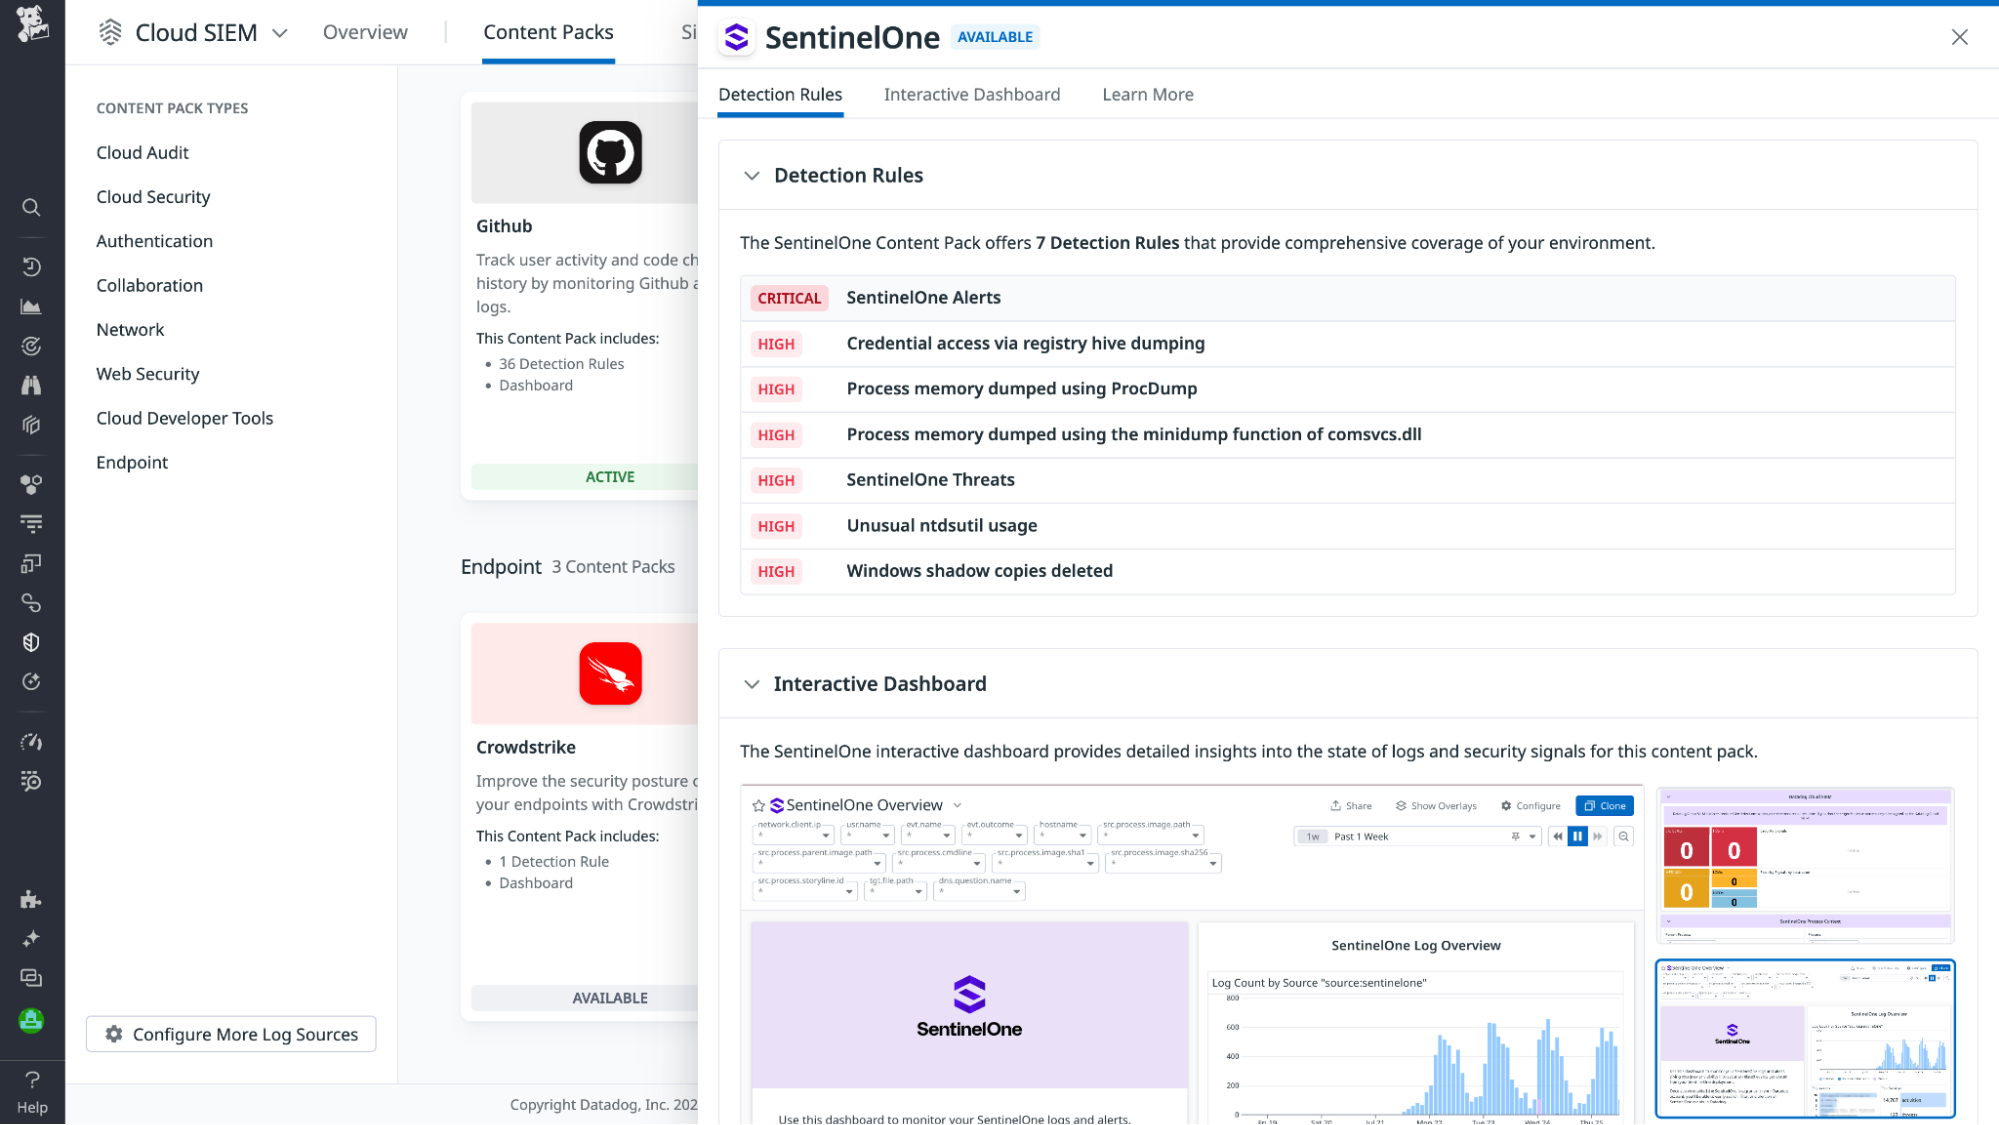Screen dimensions: 1999x1125
Task: Pause the dashboard live playback
Action: pyautogui.click(x=1578, y=836)
